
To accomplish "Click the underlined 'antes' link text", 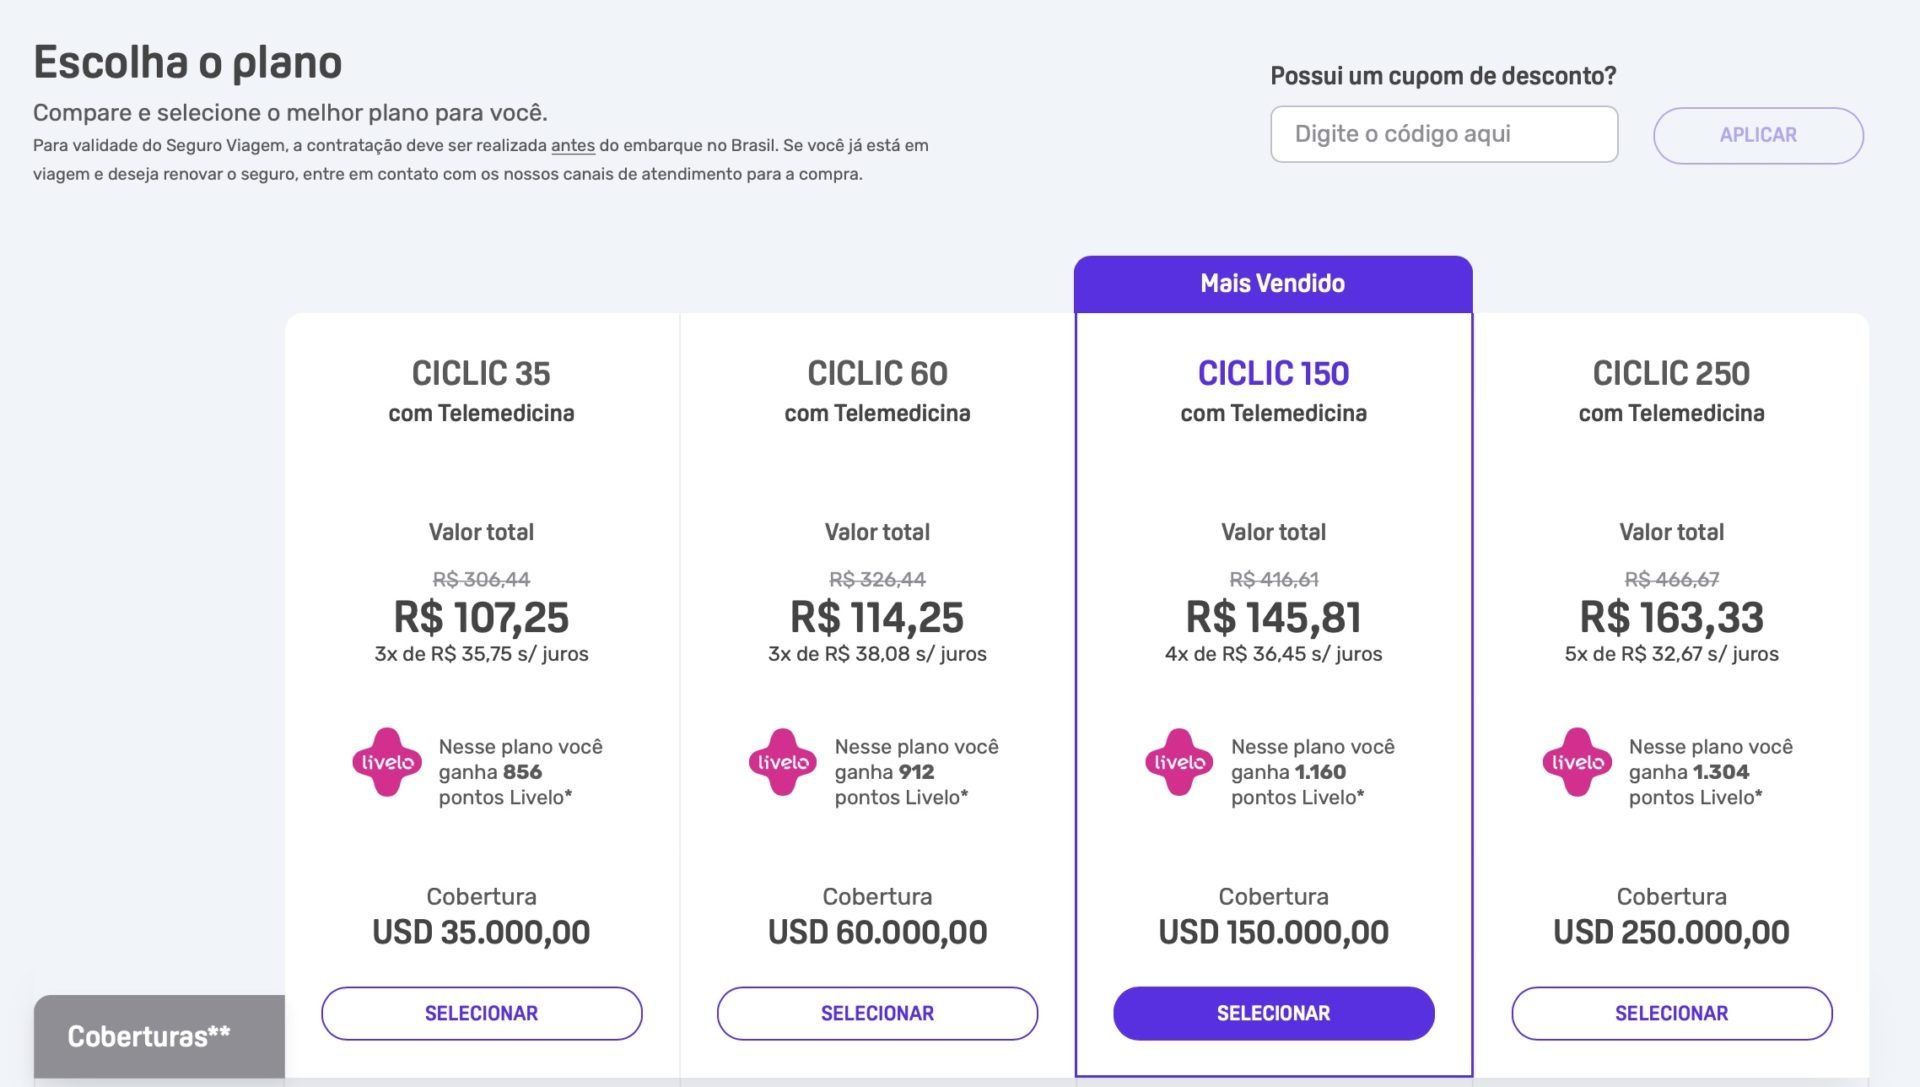I will [x=573, y=145].
